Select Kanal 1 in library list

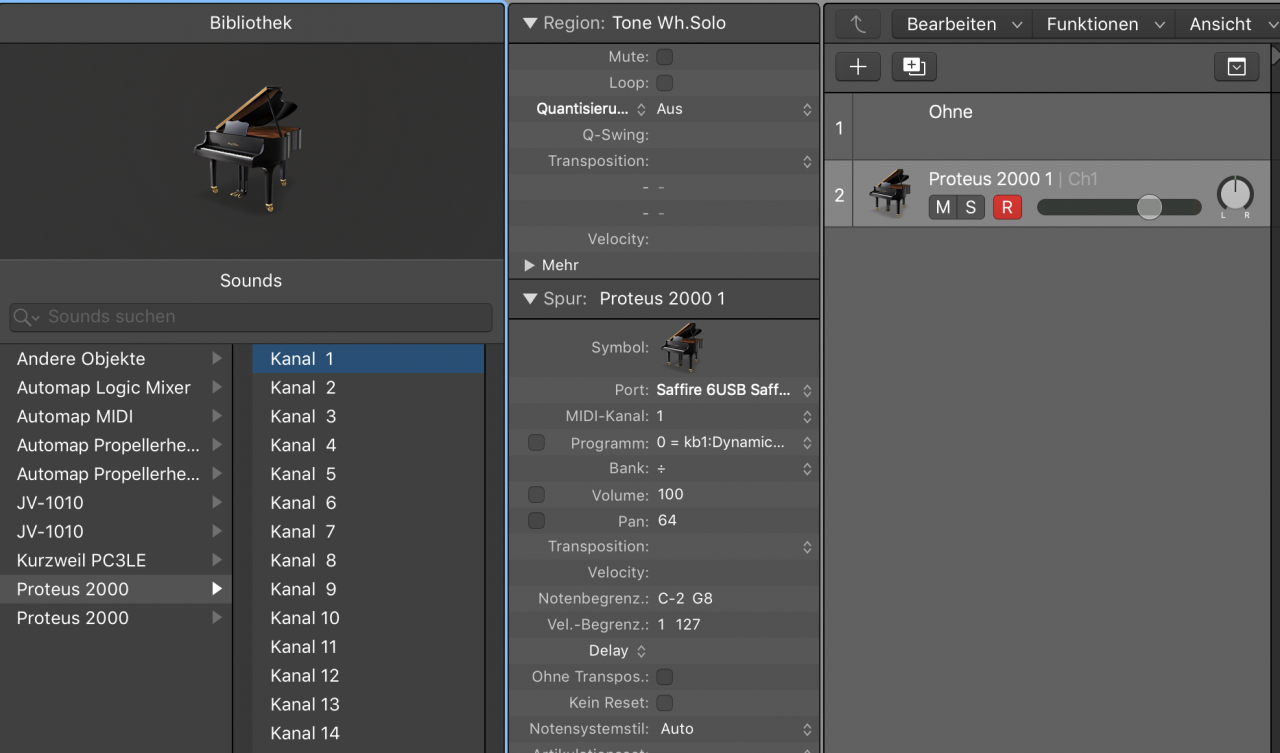(368, 359)
